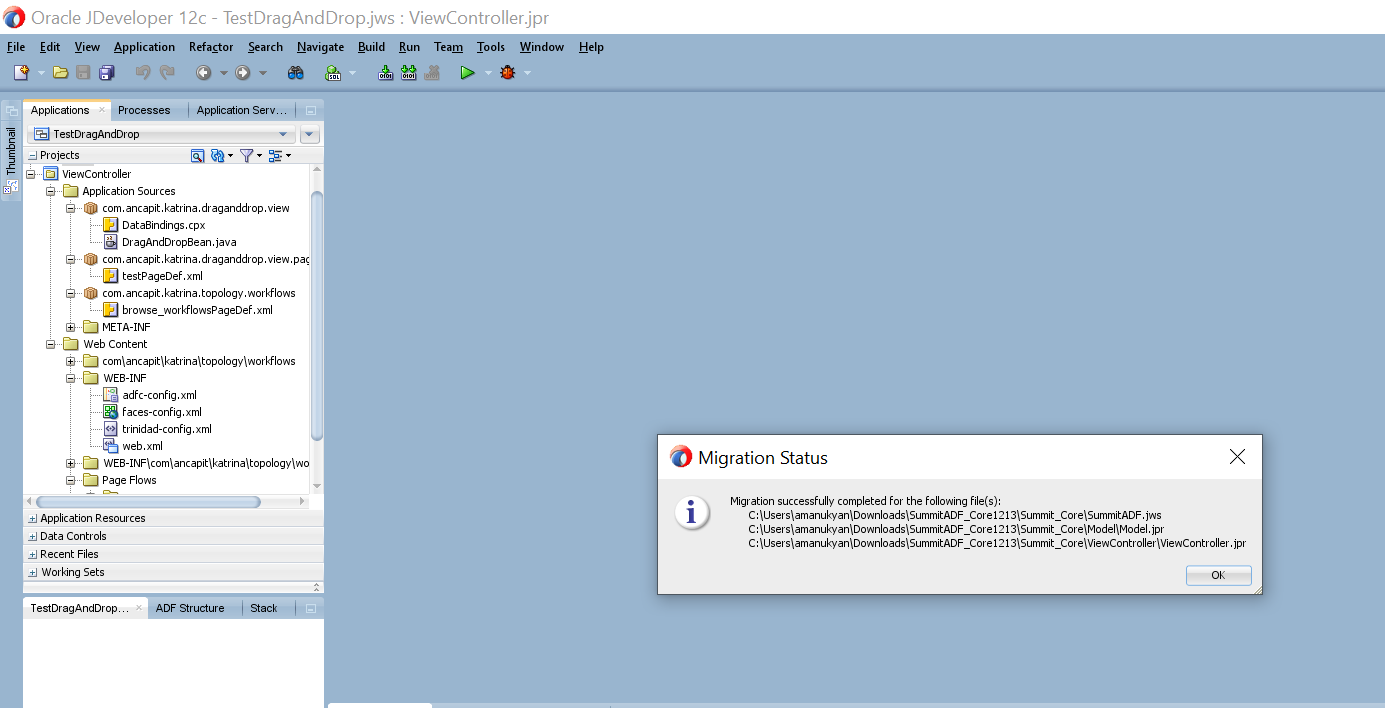Click the DragAndDropBean.java file icon
The width and height of the screenshot is (1385, 708).
tap(111, 242)
